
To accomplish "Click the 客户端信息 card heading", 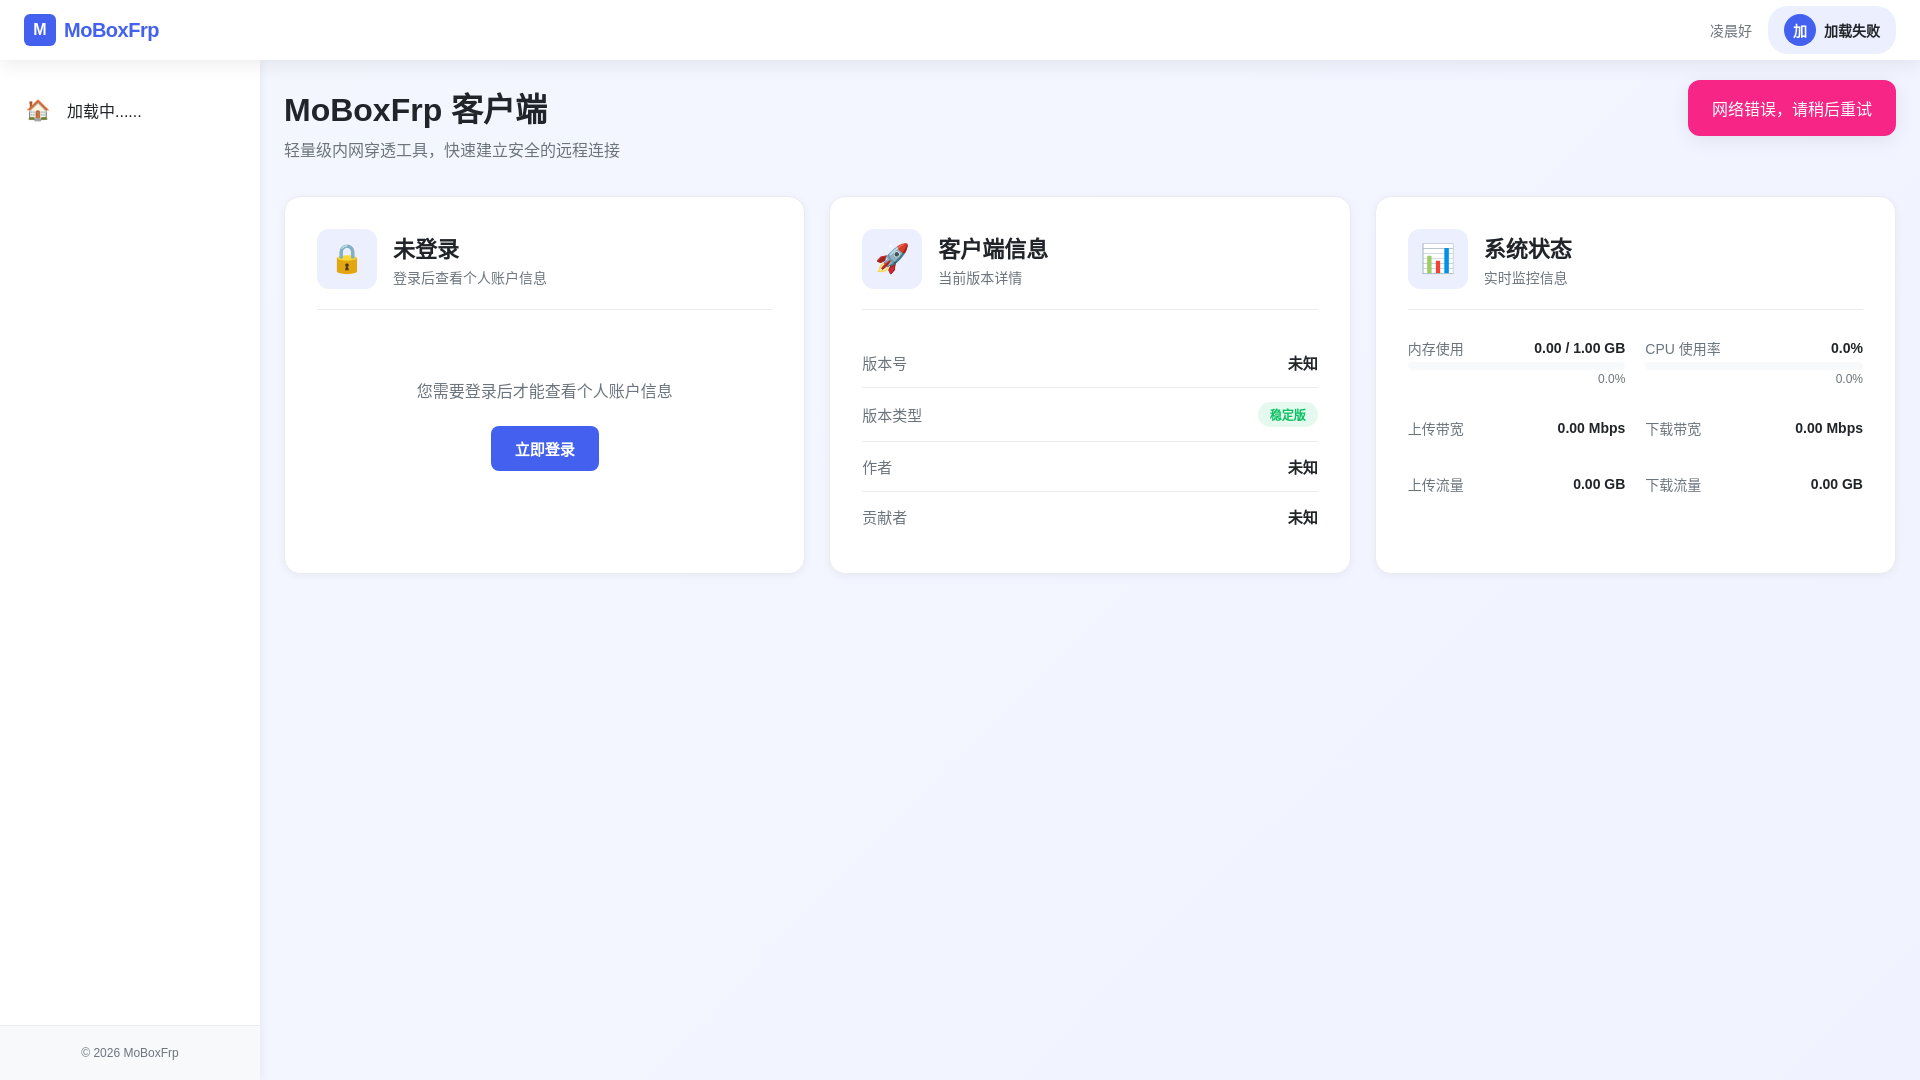I will click(x=993, y=249).
